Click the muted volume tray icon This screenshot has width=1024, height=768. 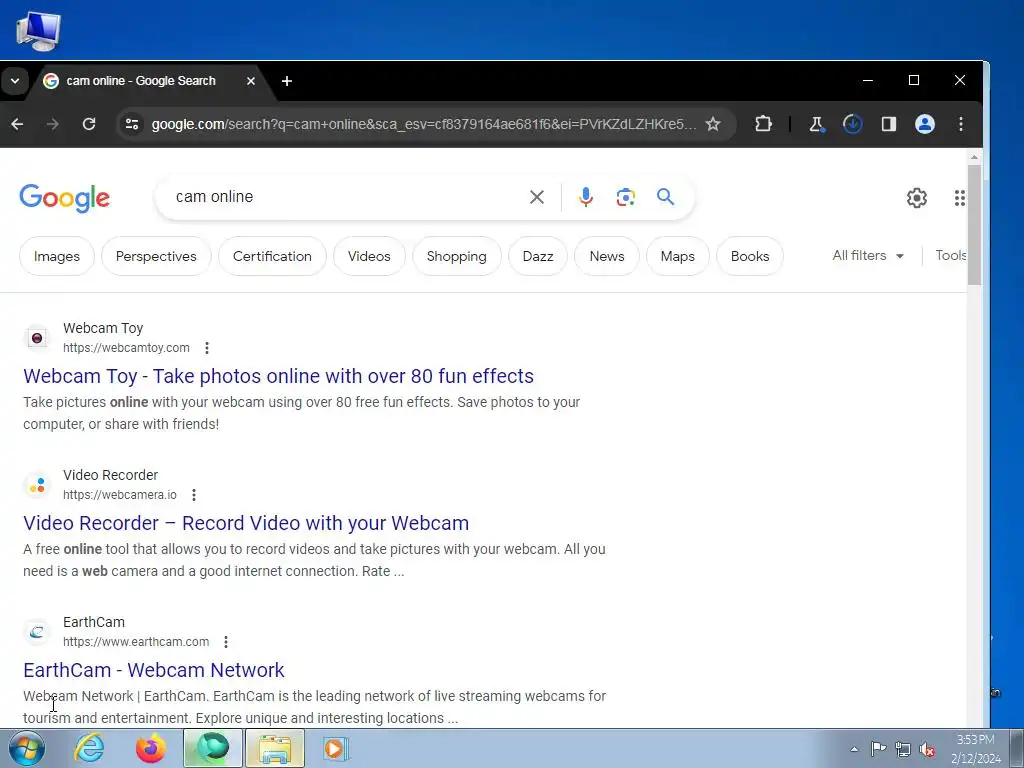pos(927,749)
